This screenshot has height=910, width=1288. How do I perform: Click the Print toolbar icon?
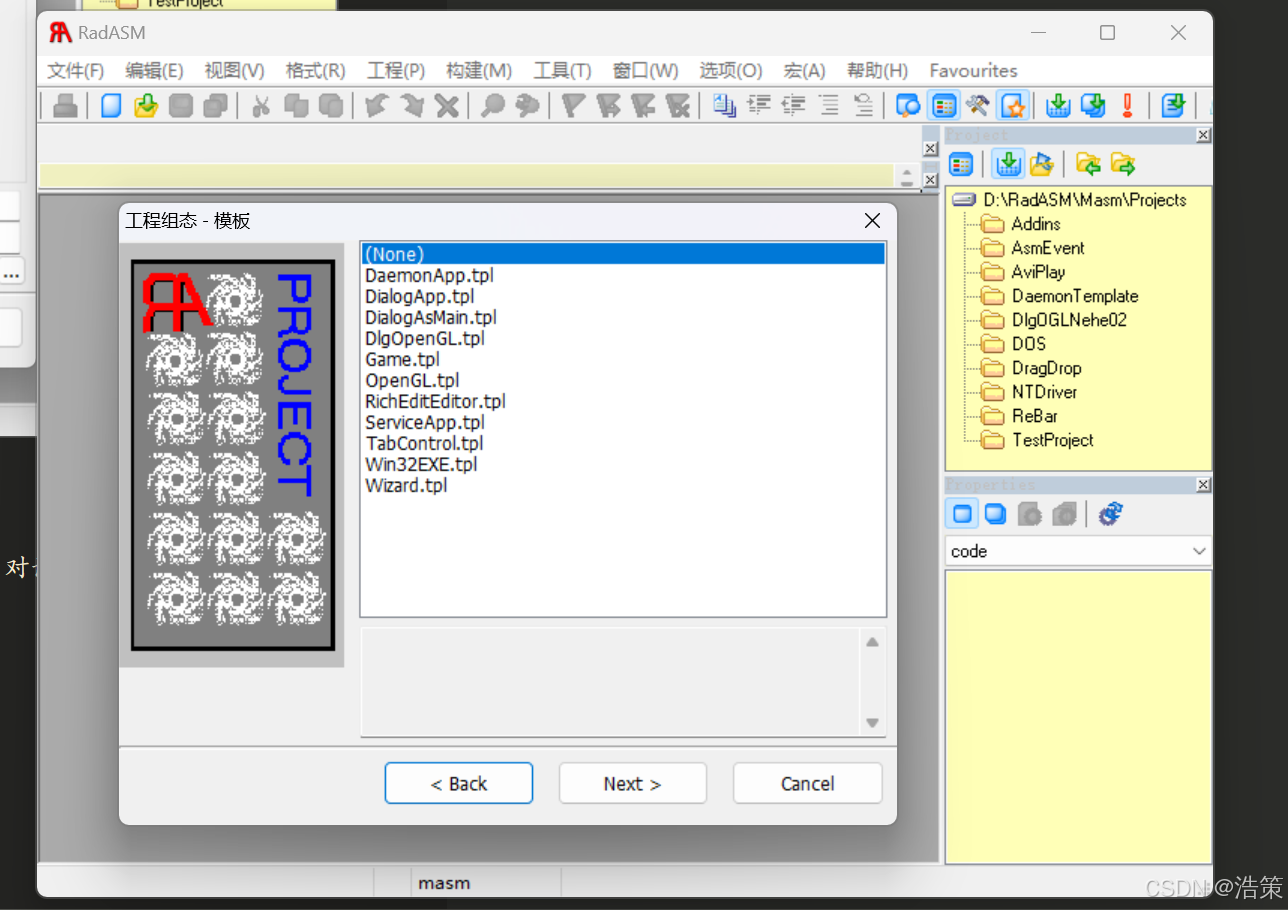[x=66, y=105]
